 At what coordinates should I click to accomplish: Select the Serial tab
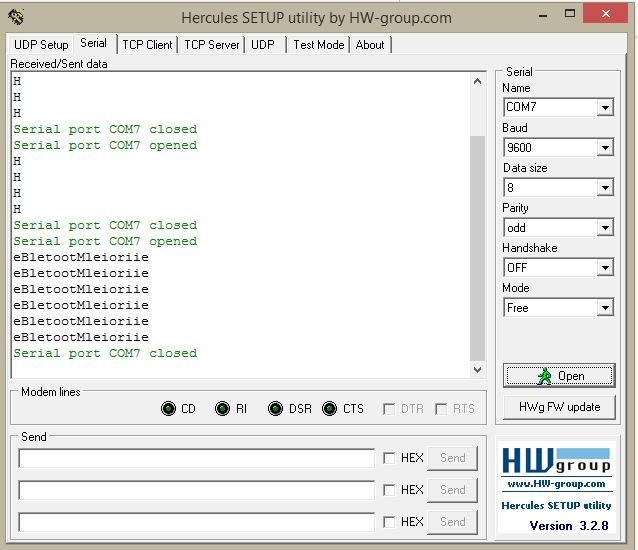click(x=94, y=43)
